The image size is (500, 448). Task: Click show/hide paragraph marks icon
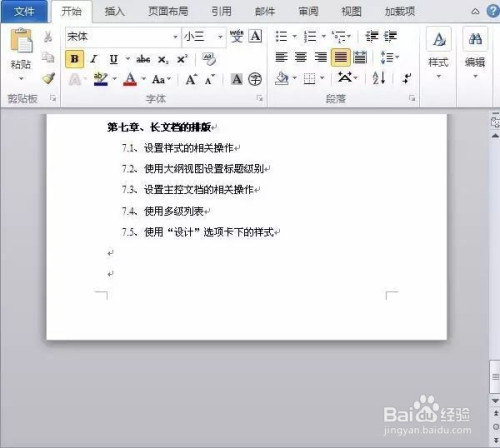(x=407, y=78)
